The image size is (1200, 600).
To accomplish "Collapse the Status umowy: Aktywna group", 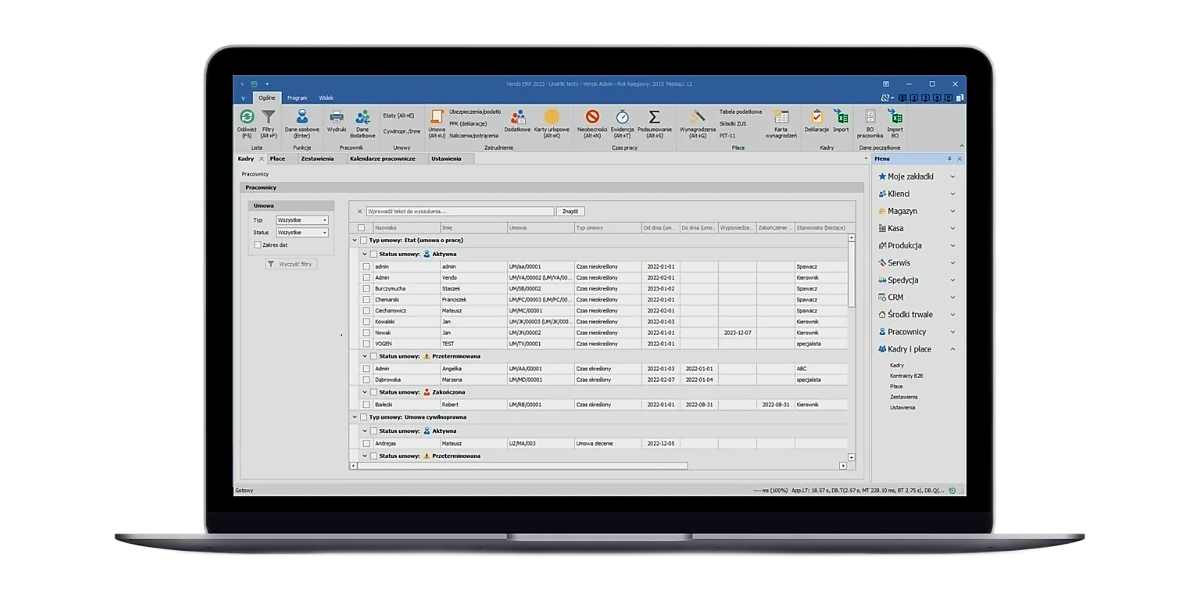I will (x=365, y=254).
